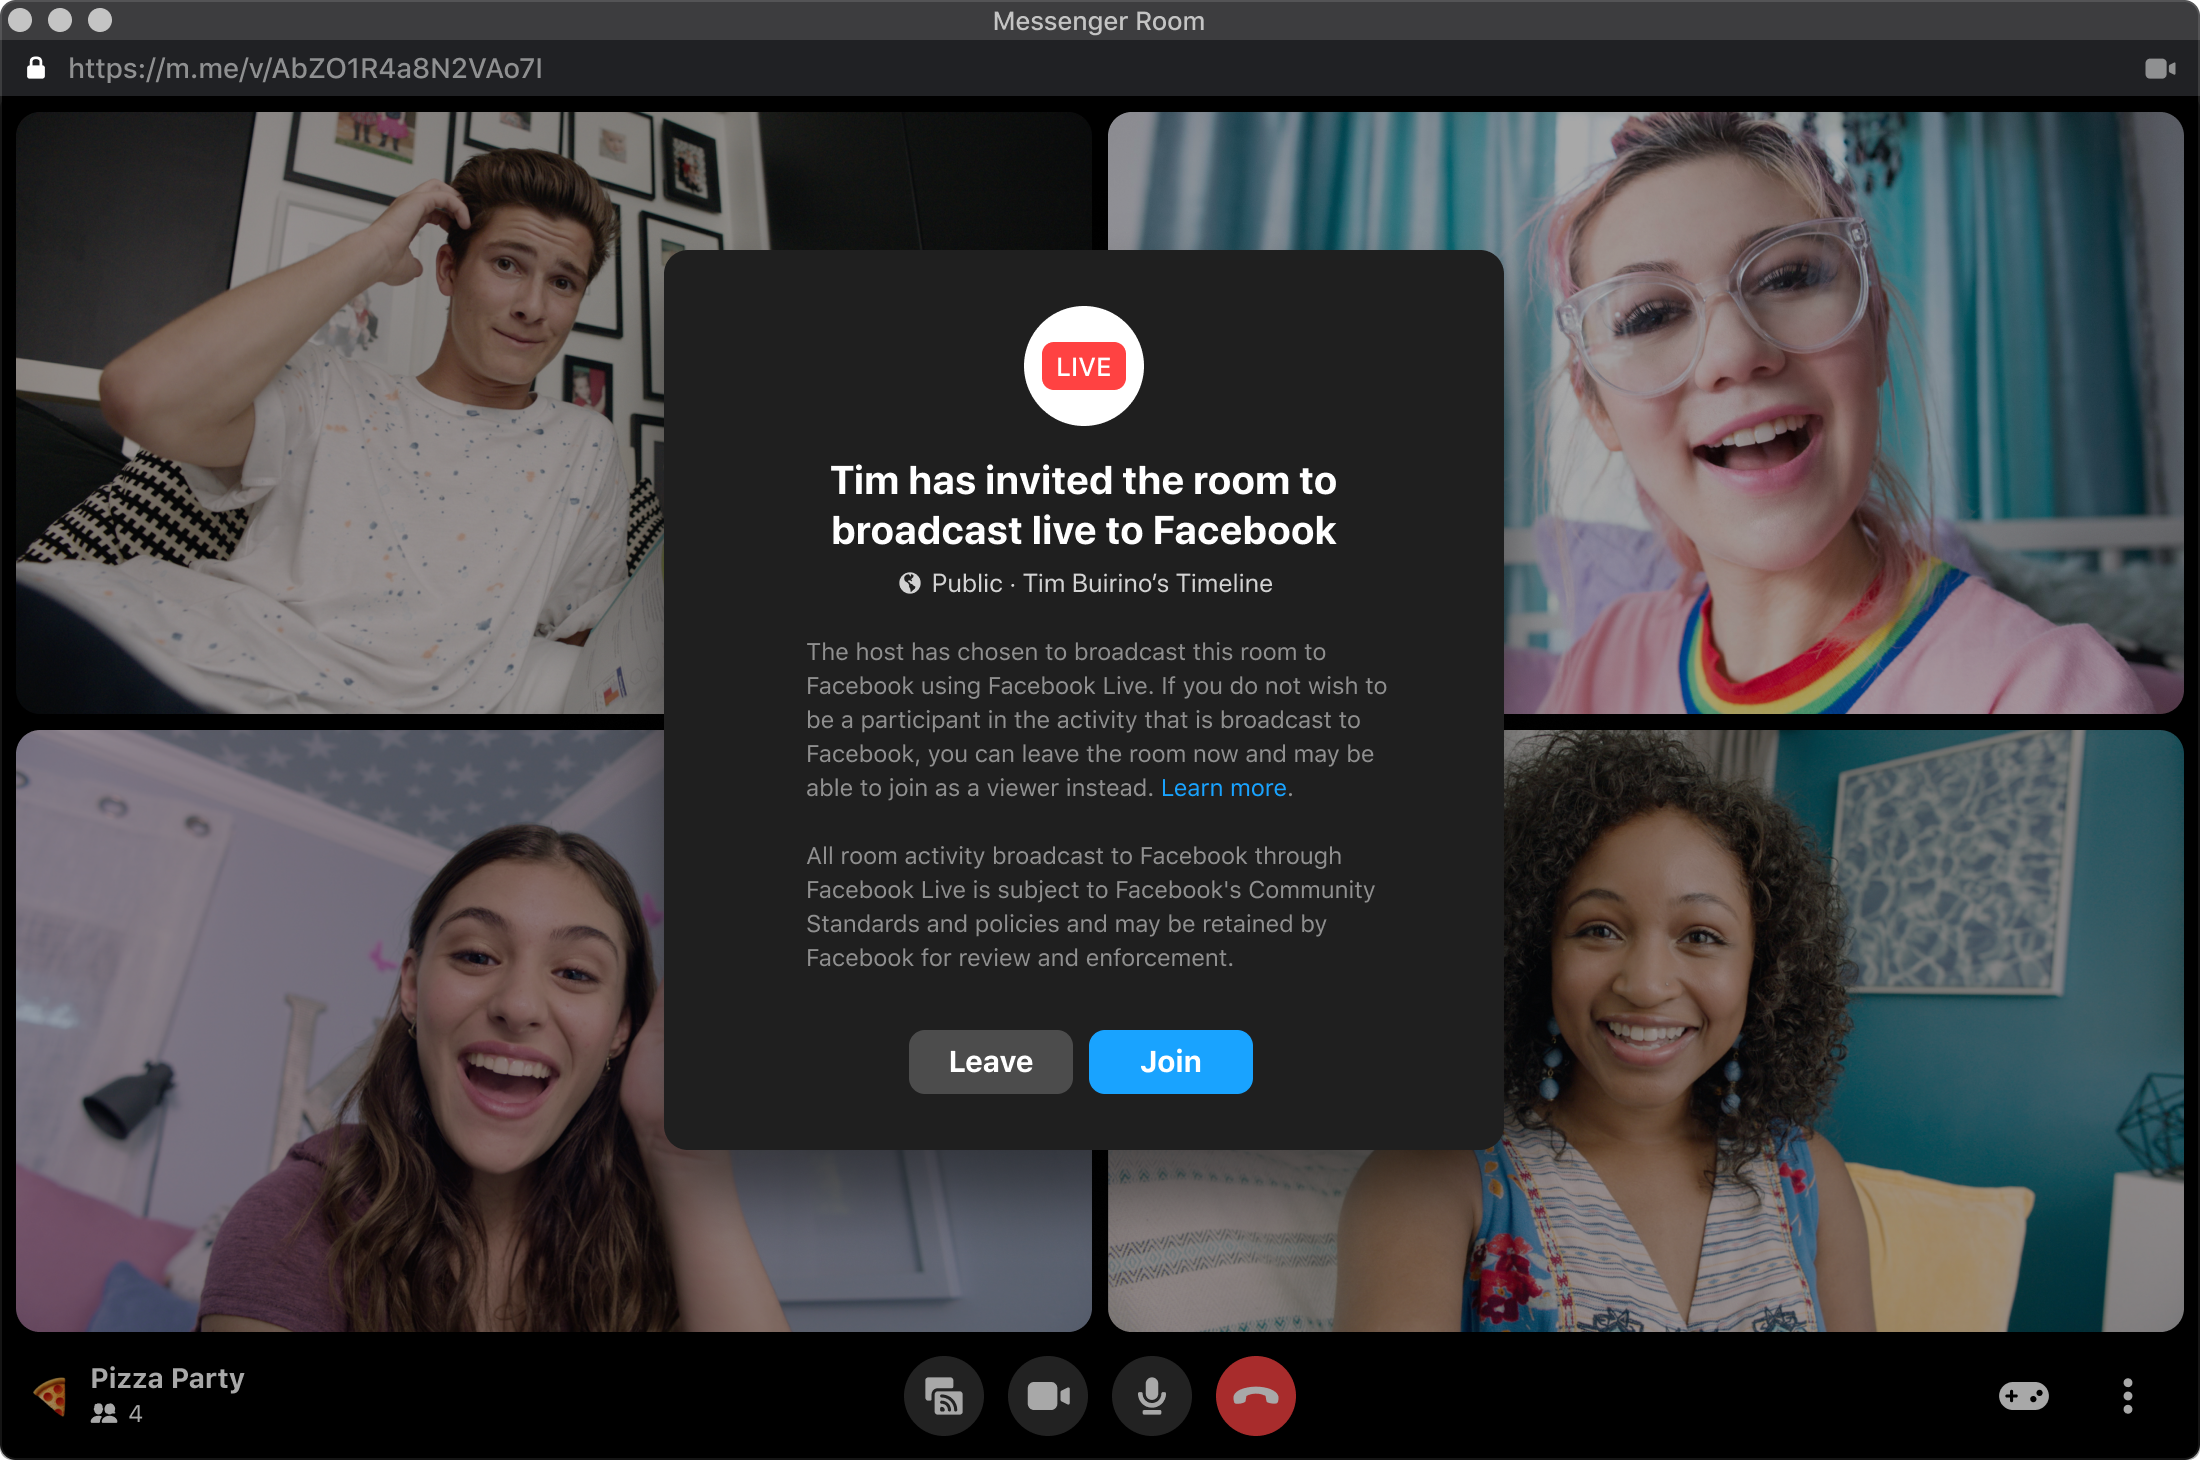Screen dimensions: 2200x1460
Task: Select the Pizza Party room name
Action: click(167, 1378)
